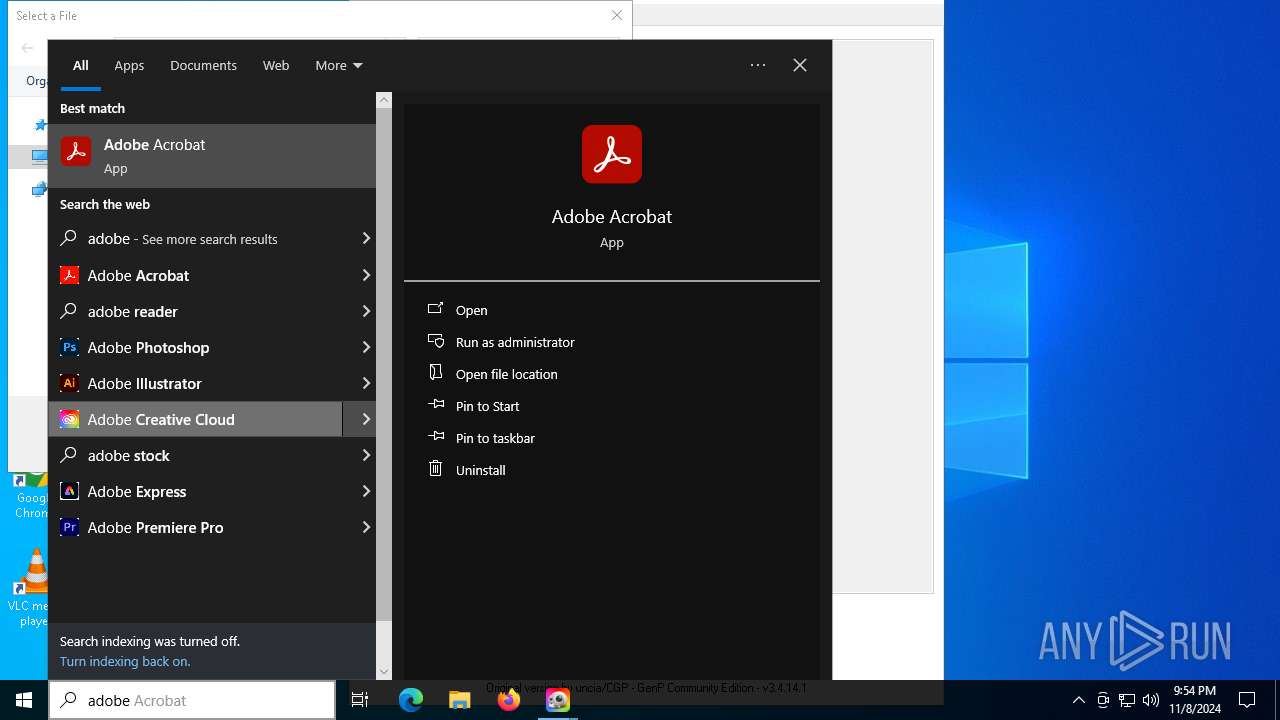
Task: Click the Adobe Creative Cloud icon
Action: tap(69, 419)
